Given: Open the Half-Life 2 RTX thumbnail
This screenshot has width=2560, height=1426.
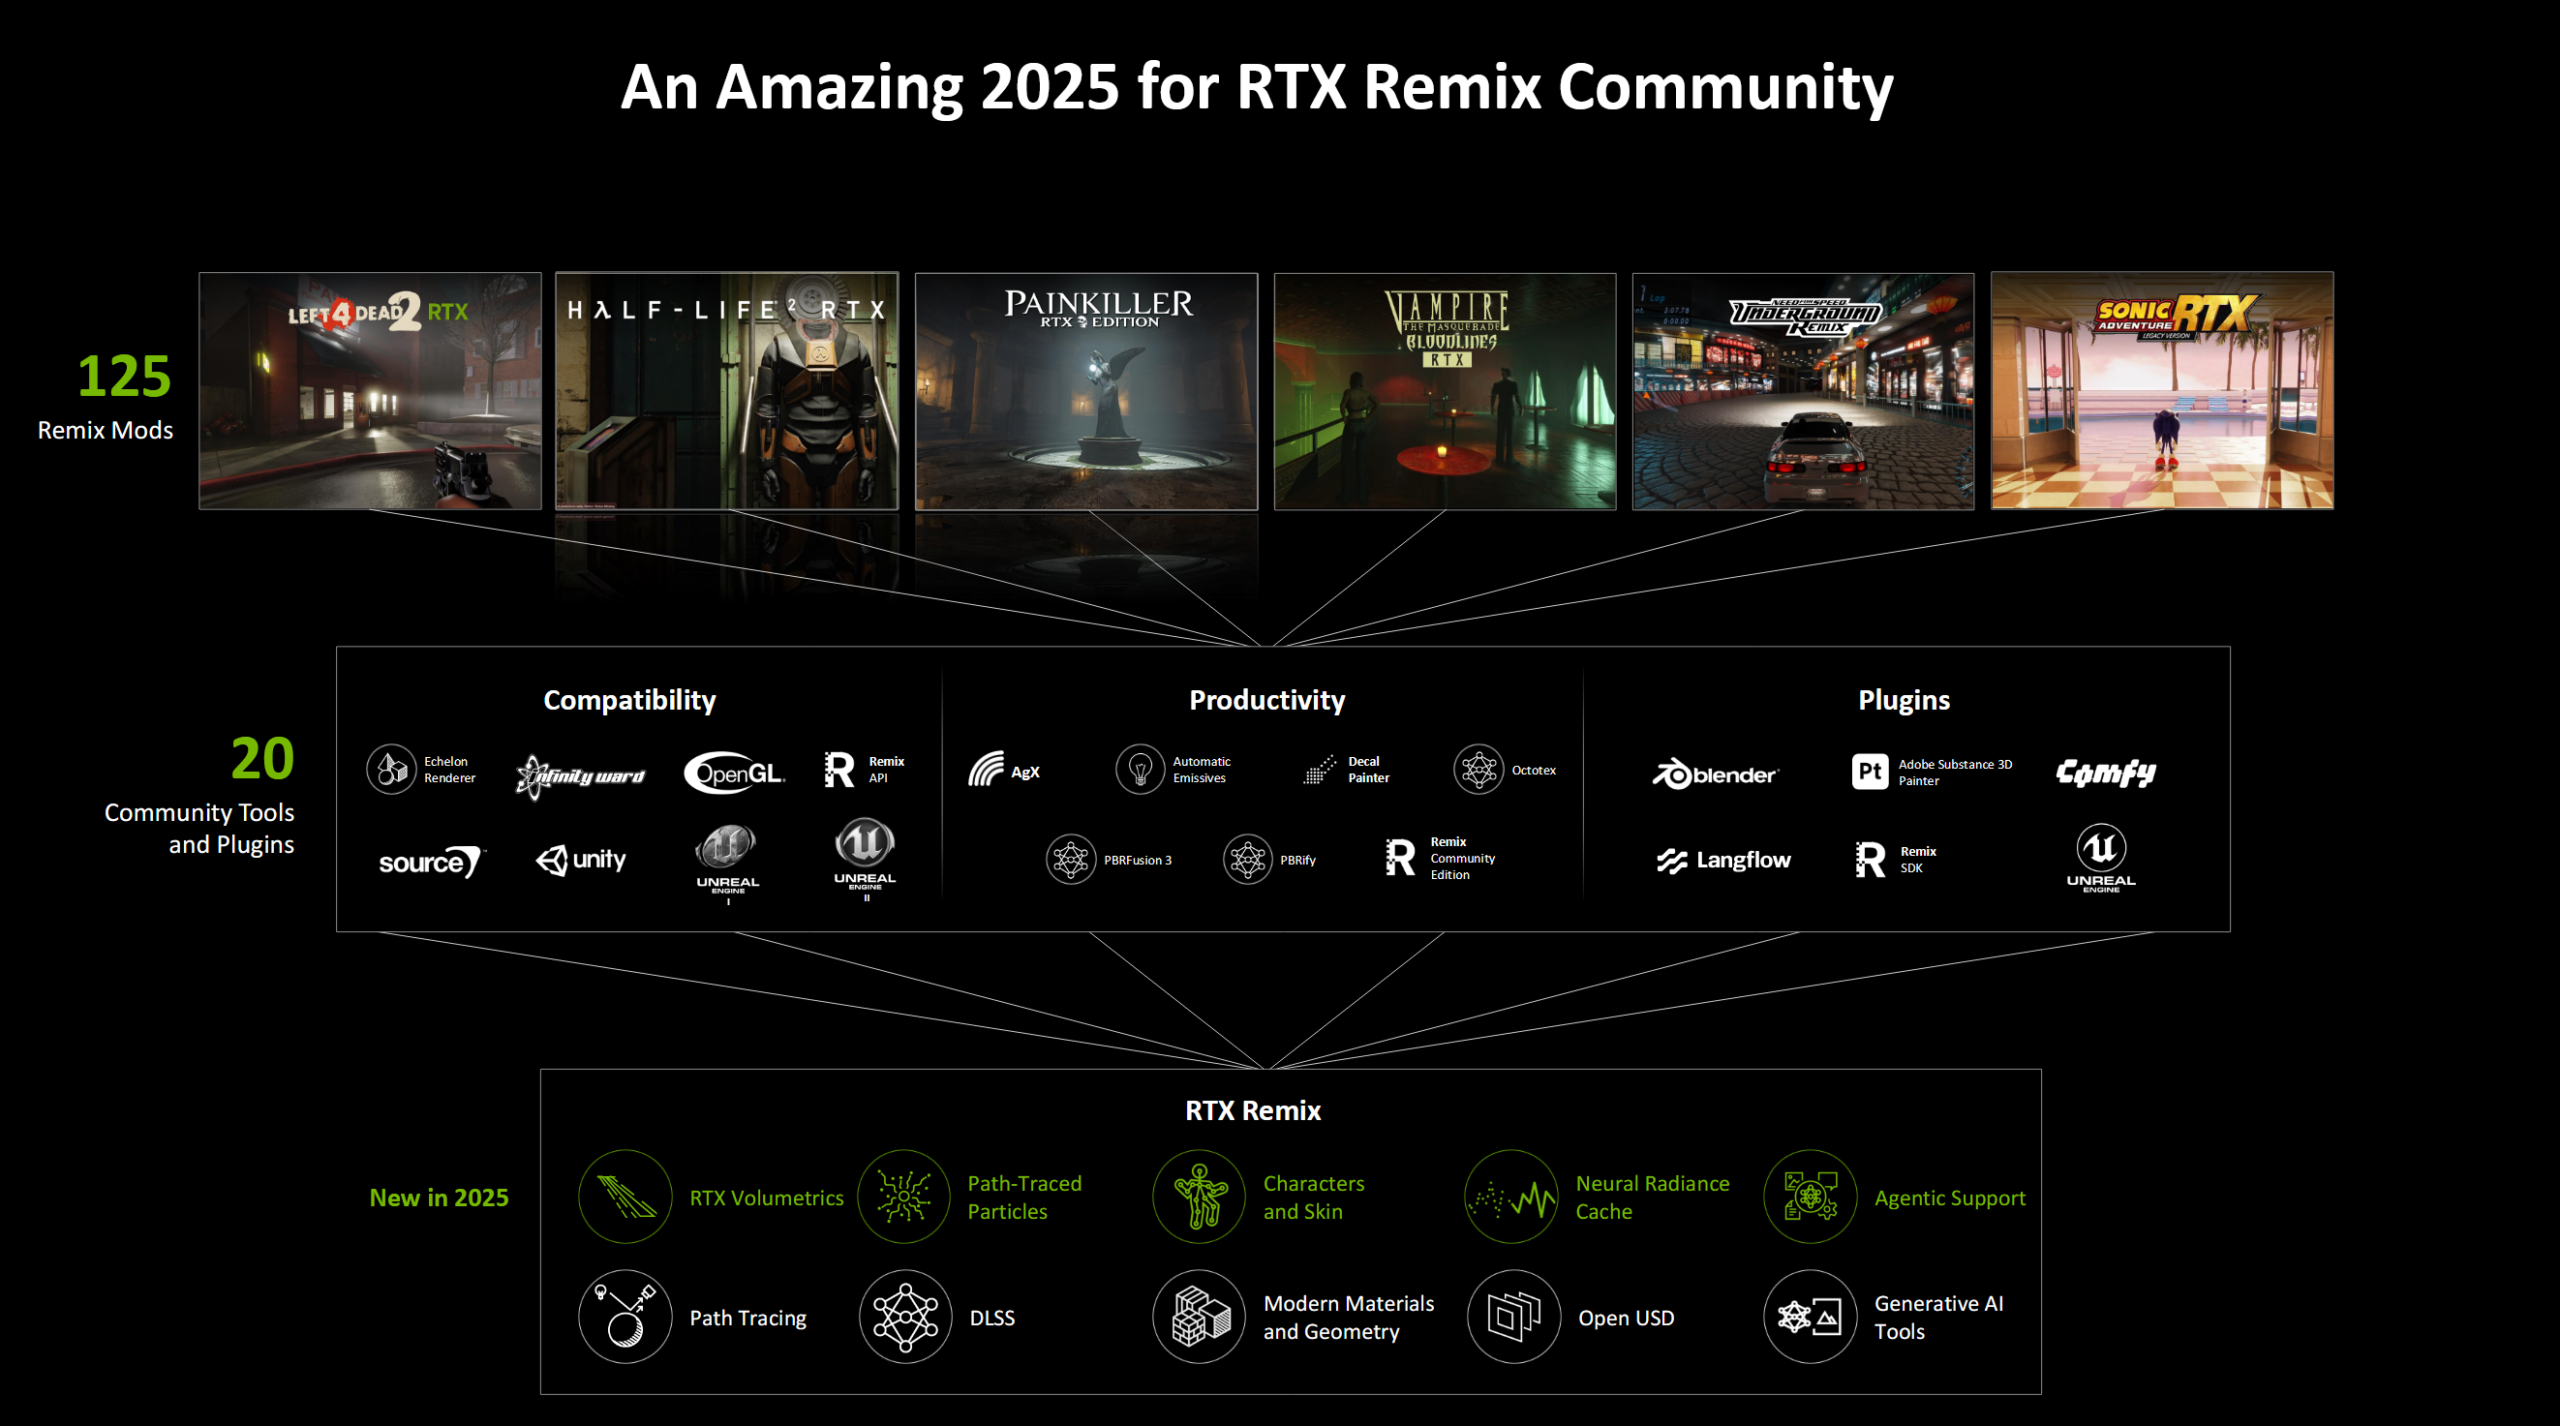Looking at the screenshot, I should click(727, 391).
